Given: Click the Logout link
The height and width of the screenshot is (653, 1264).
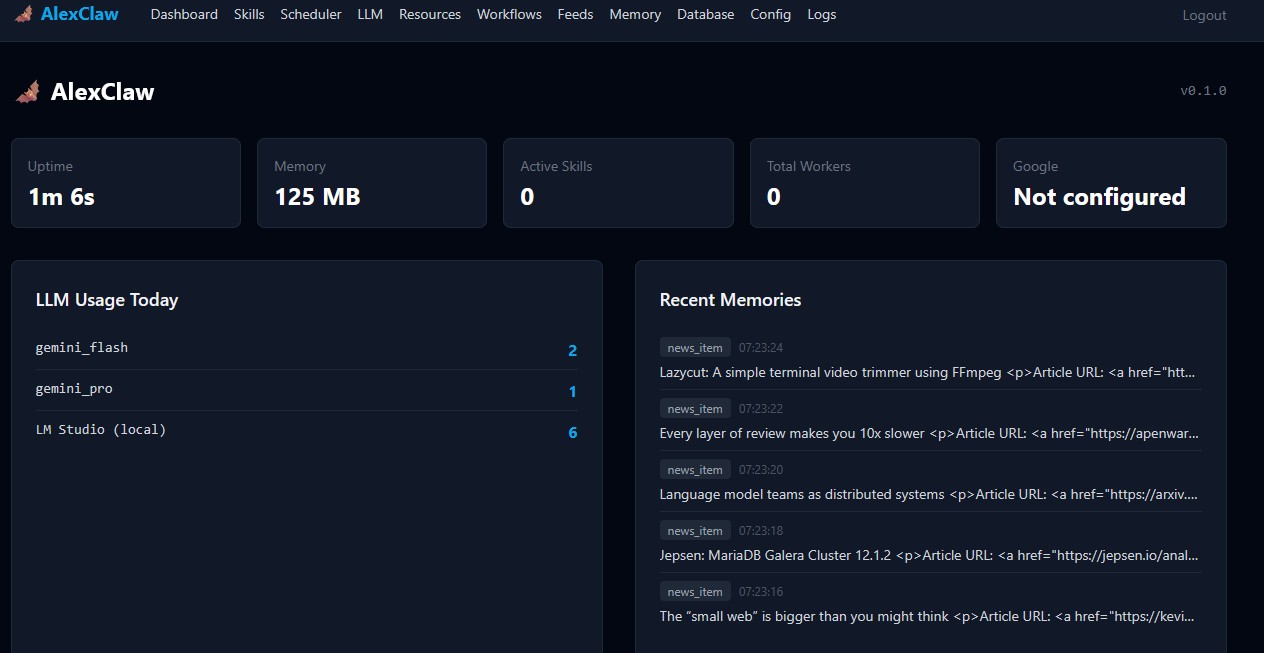Looking at the screenshot, I should tap(1204, 15).
